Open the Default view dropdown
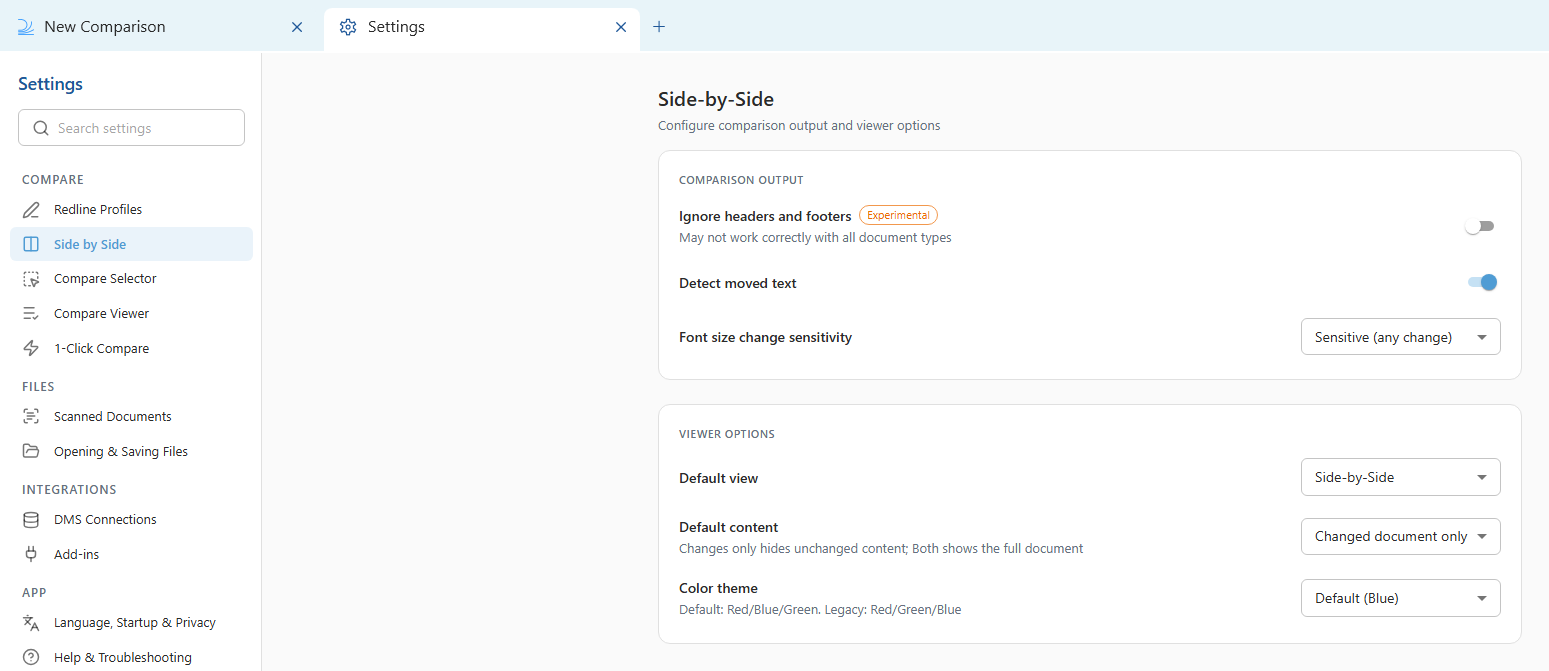 pos(1400,477)
